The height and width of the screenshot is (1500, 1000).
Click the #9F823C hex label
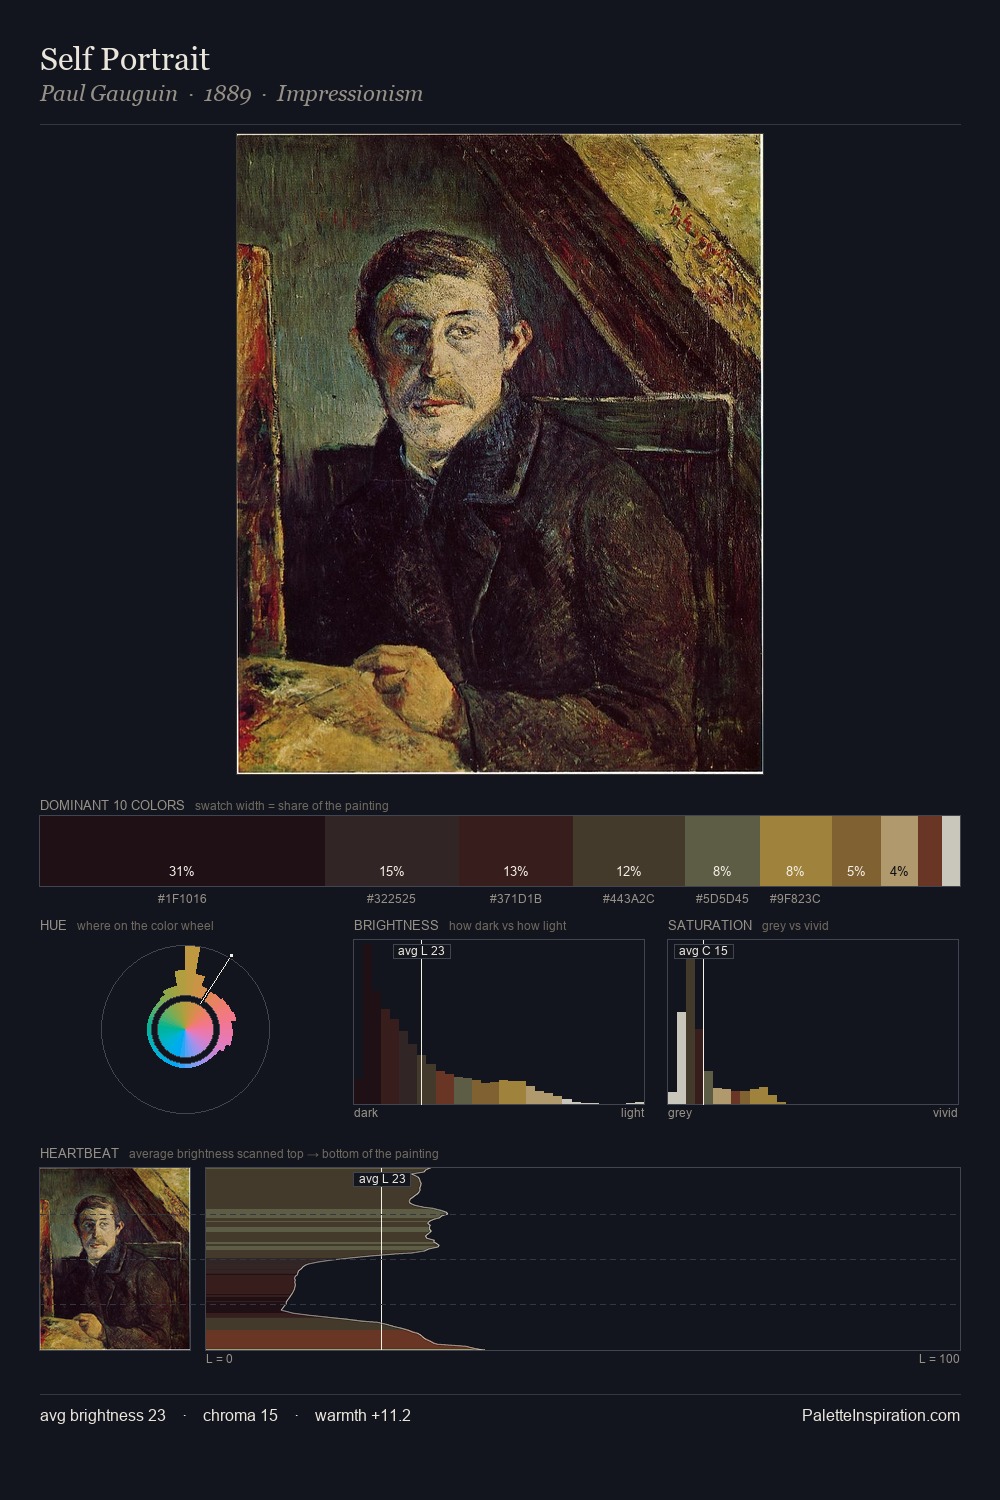pos(795,899)
